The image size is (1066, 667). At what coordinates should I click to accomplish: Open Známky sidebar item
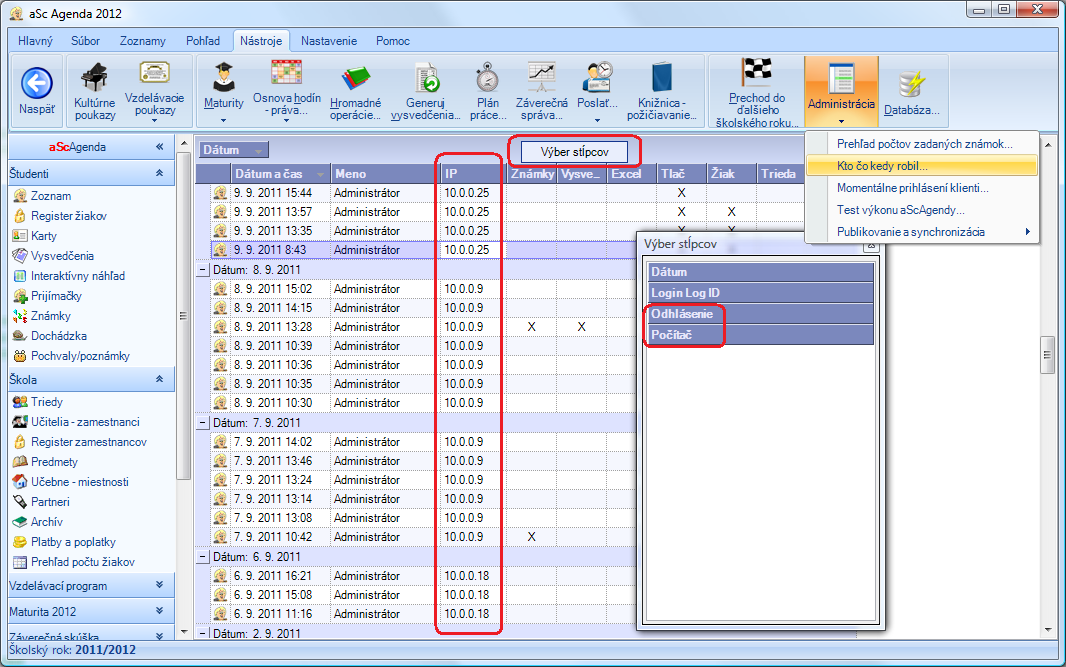(x=50, y=316)
